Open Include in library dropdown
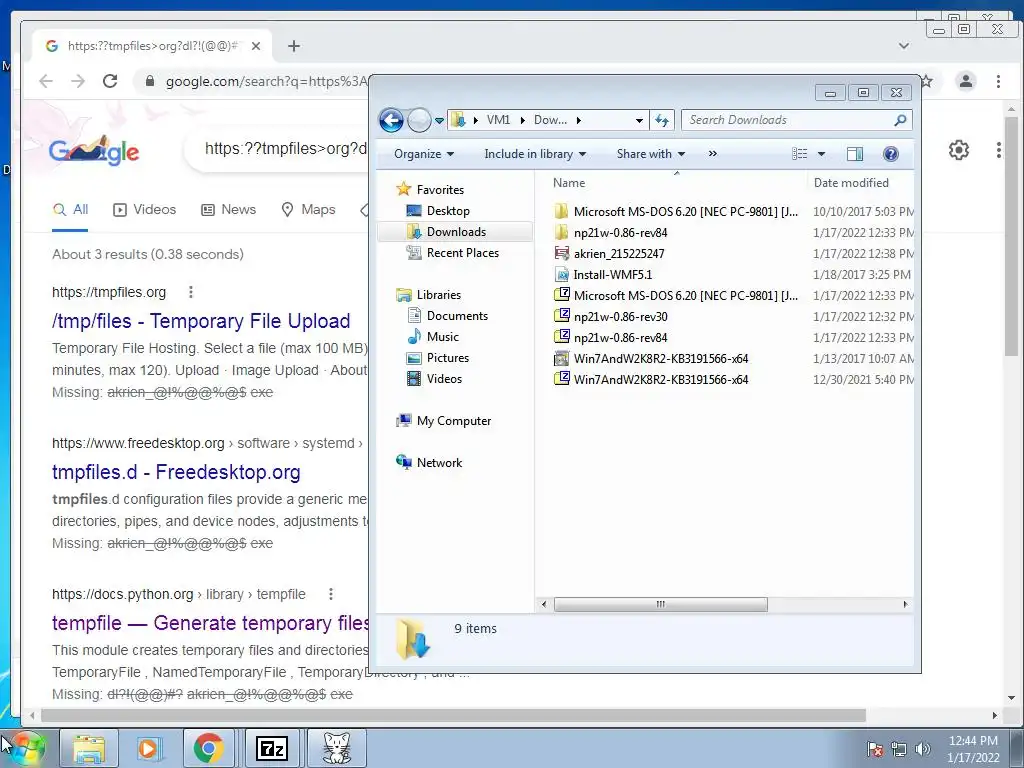1024x768 pixels. point(535,154)
